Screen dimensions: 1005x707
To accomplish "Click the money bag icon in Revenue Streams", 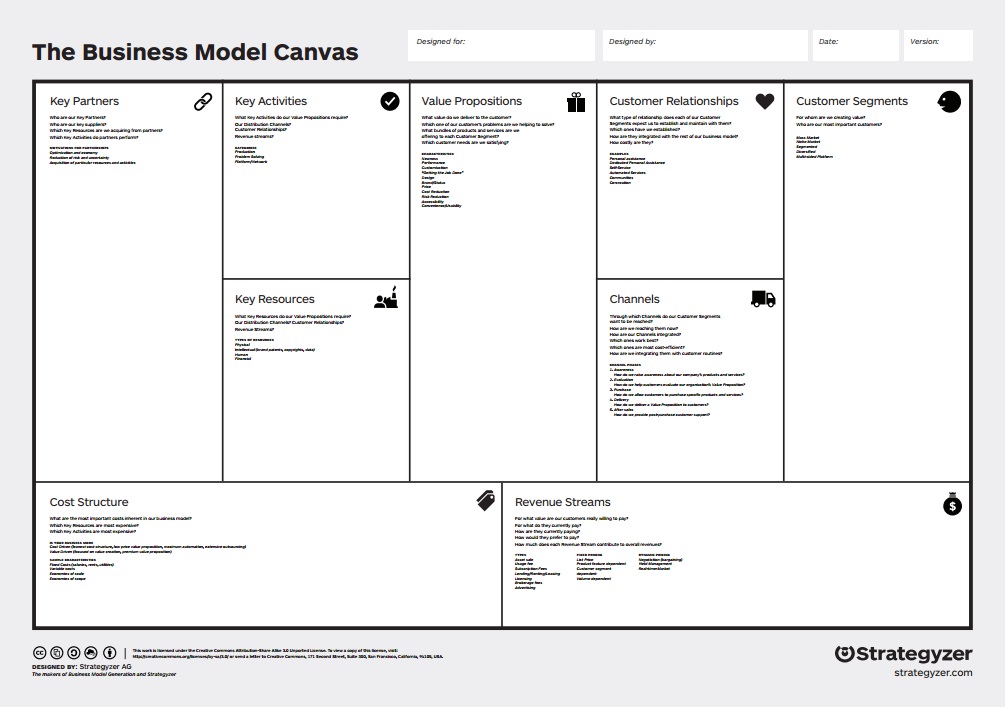I will point(952,504).
